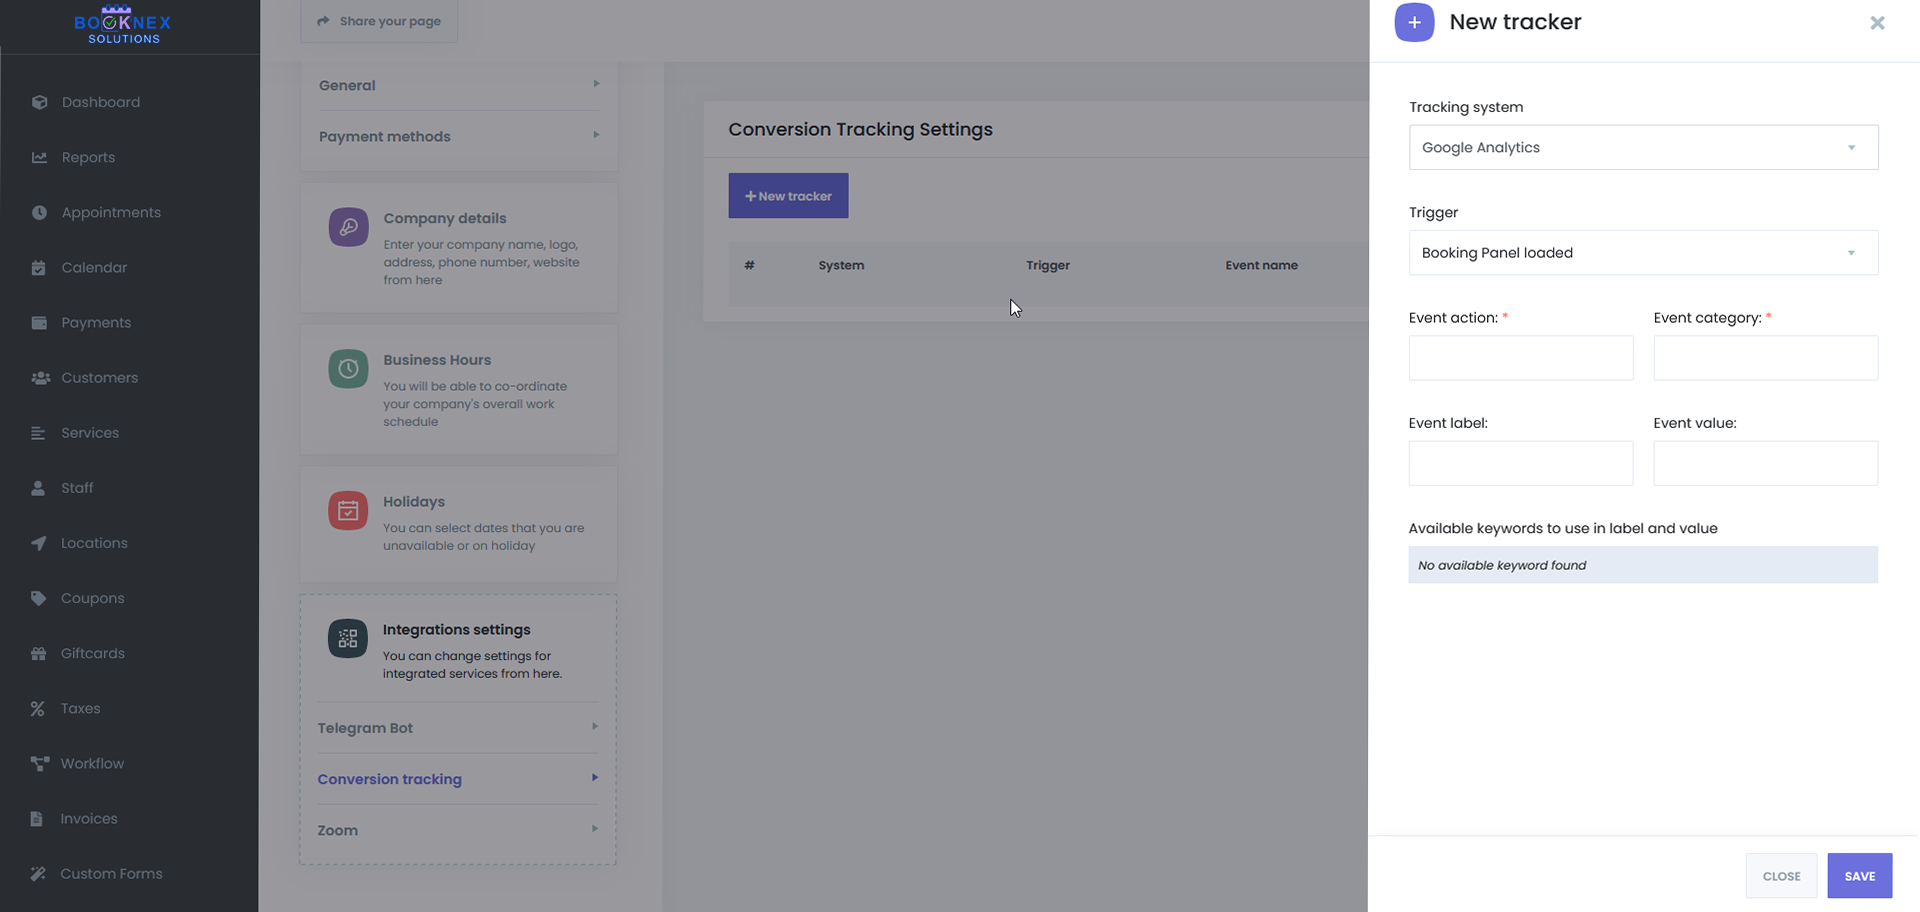1920x912 pixels.
Task: Click the Company details icon
Action: point(347,227)
